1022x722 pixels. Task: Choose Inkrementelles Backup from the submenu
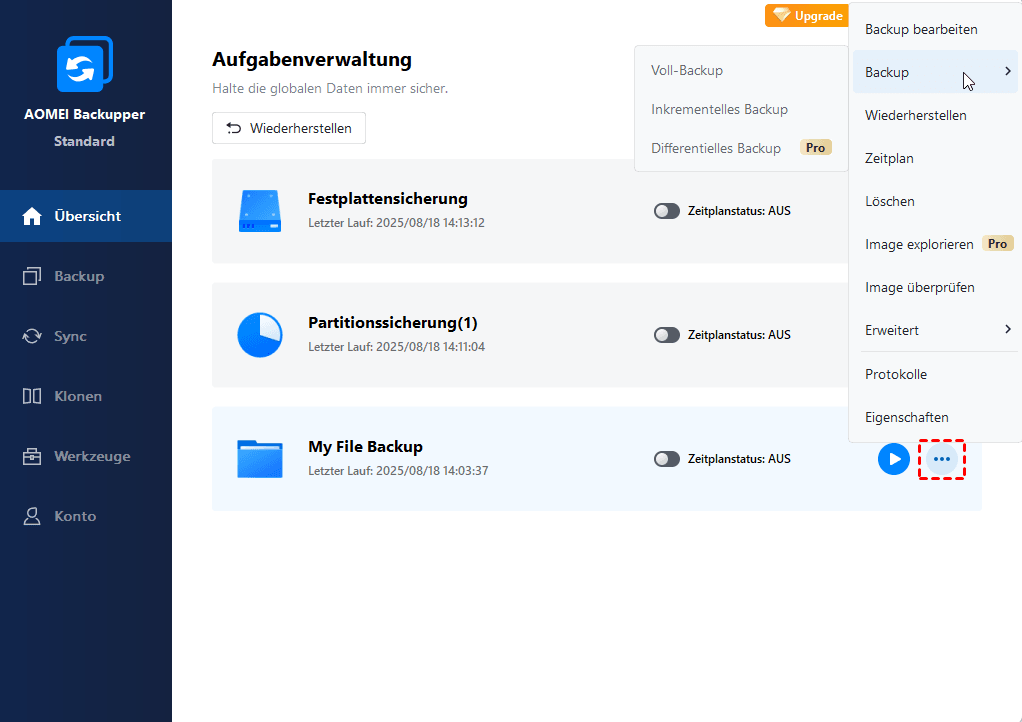[x=742, y=109]
